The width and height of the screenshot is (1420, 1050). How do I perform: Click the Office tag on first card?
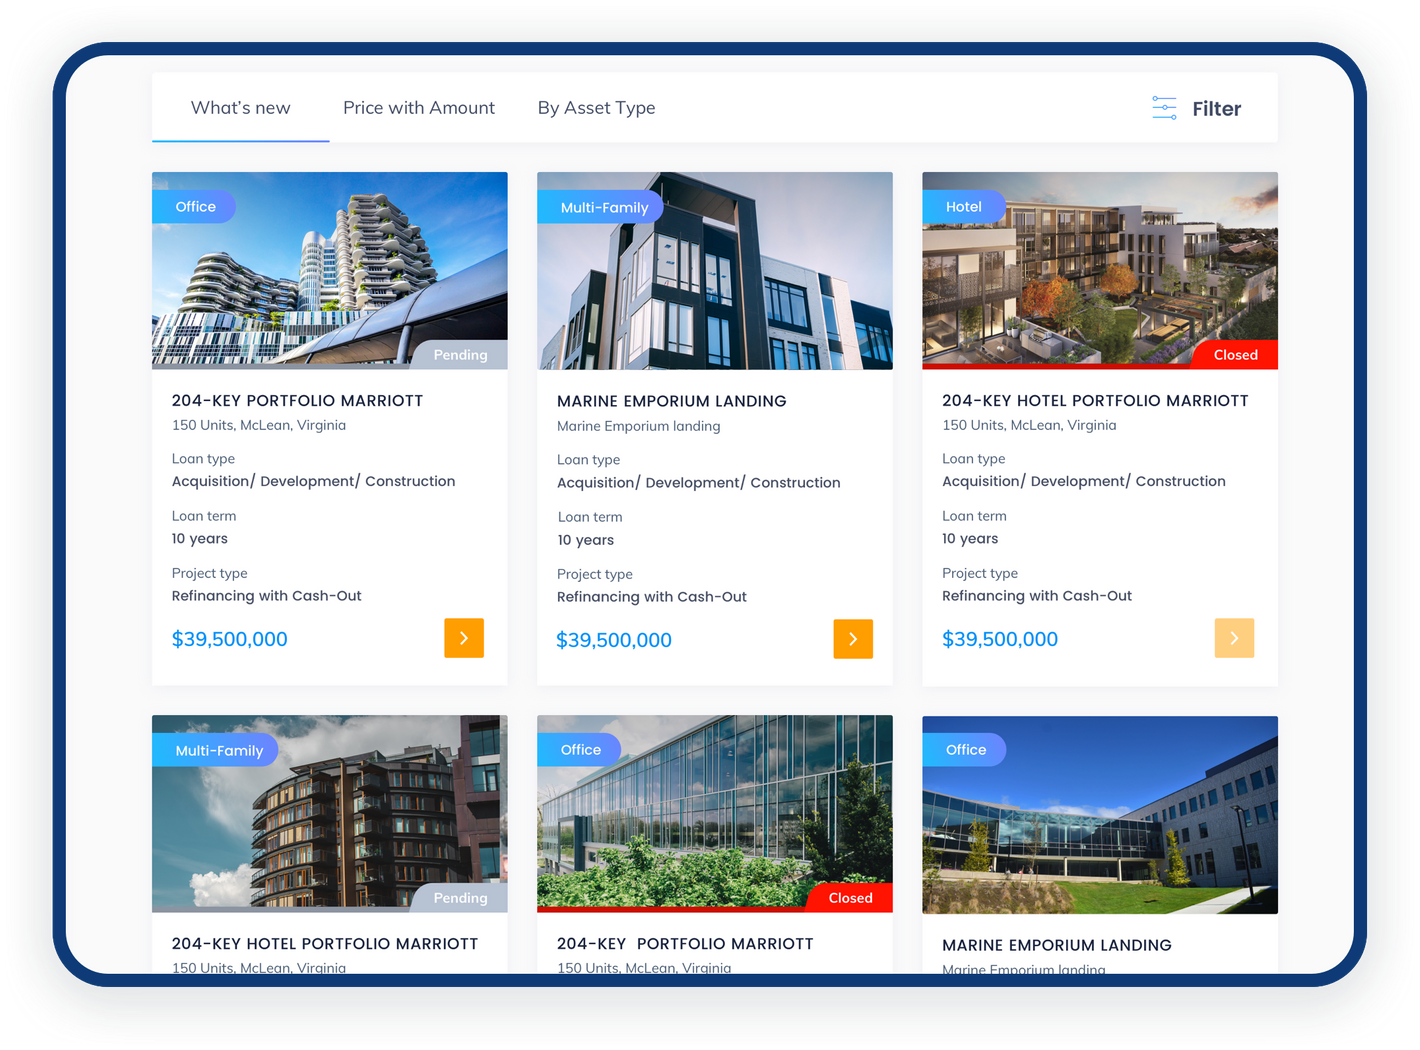pos(195,207)
